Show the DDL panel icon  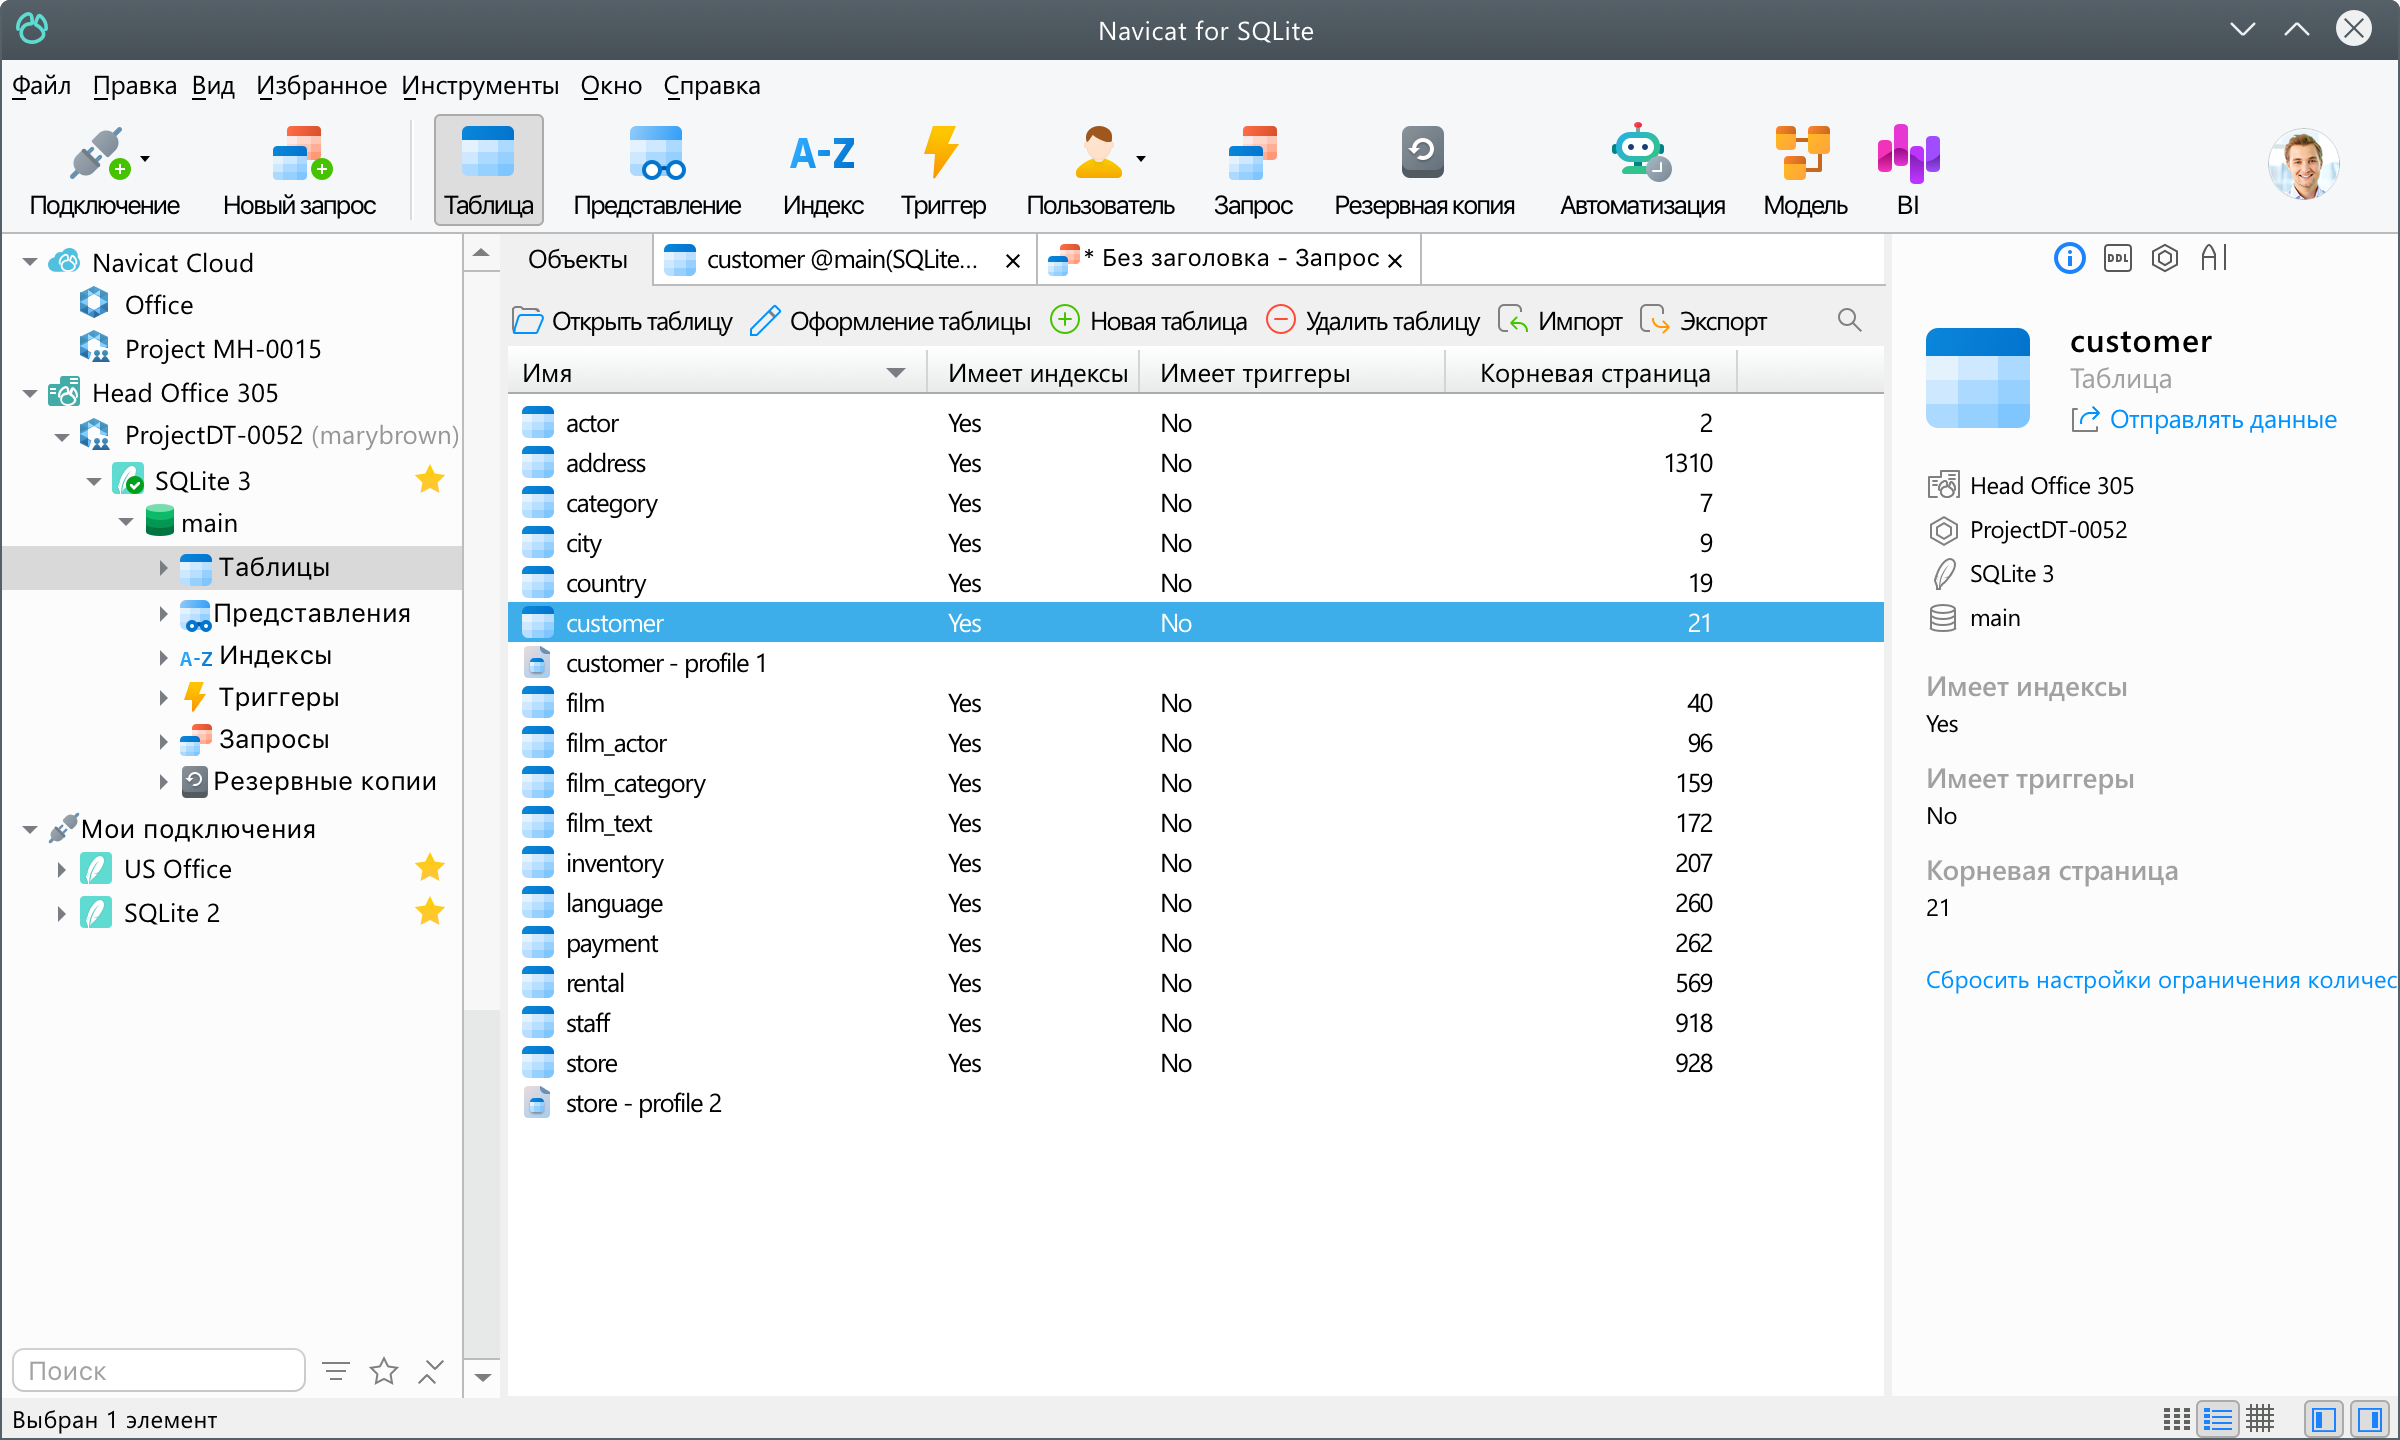(2117, 258)
